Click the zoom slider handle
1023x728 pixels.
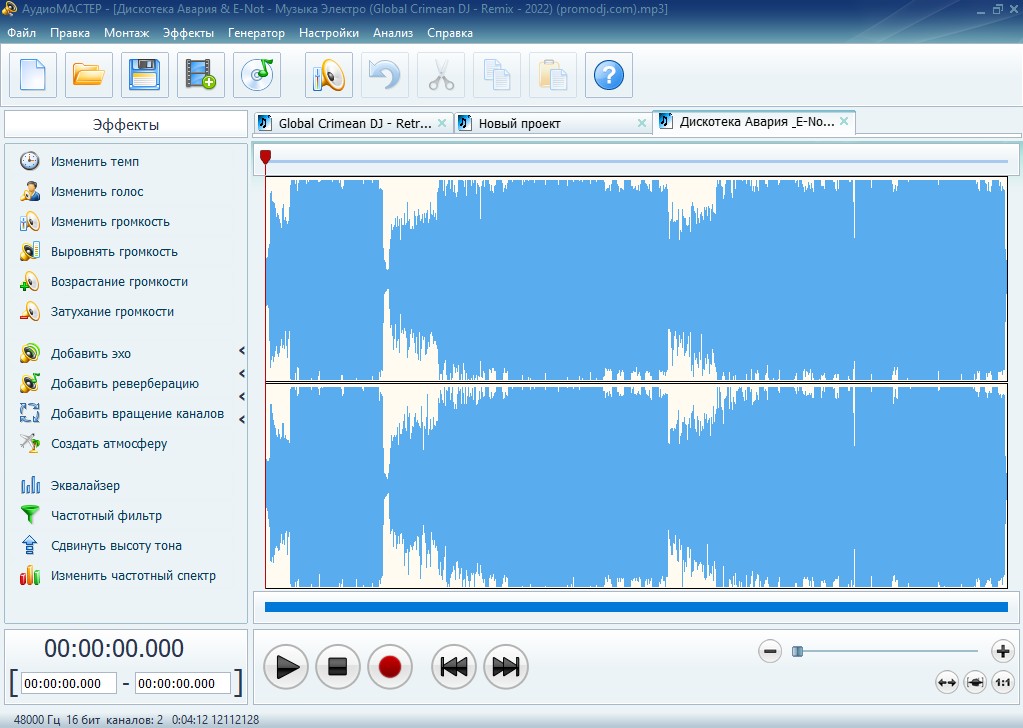797,651
